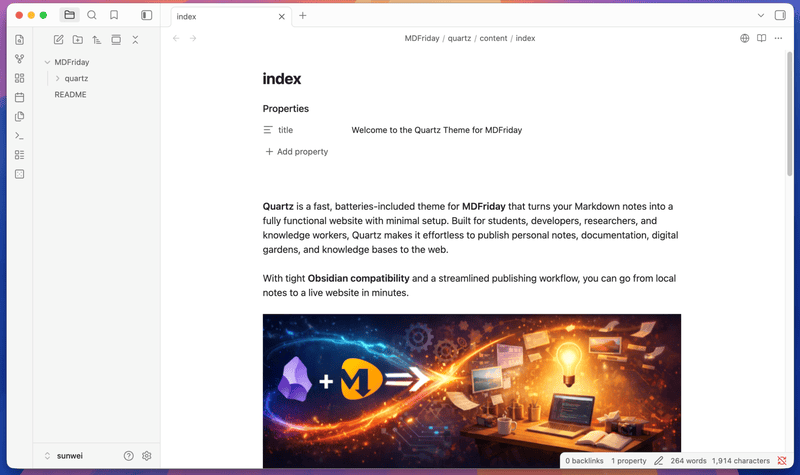
Task: Click MDFriday in breadcrumb path
Action: click(422, 38)
